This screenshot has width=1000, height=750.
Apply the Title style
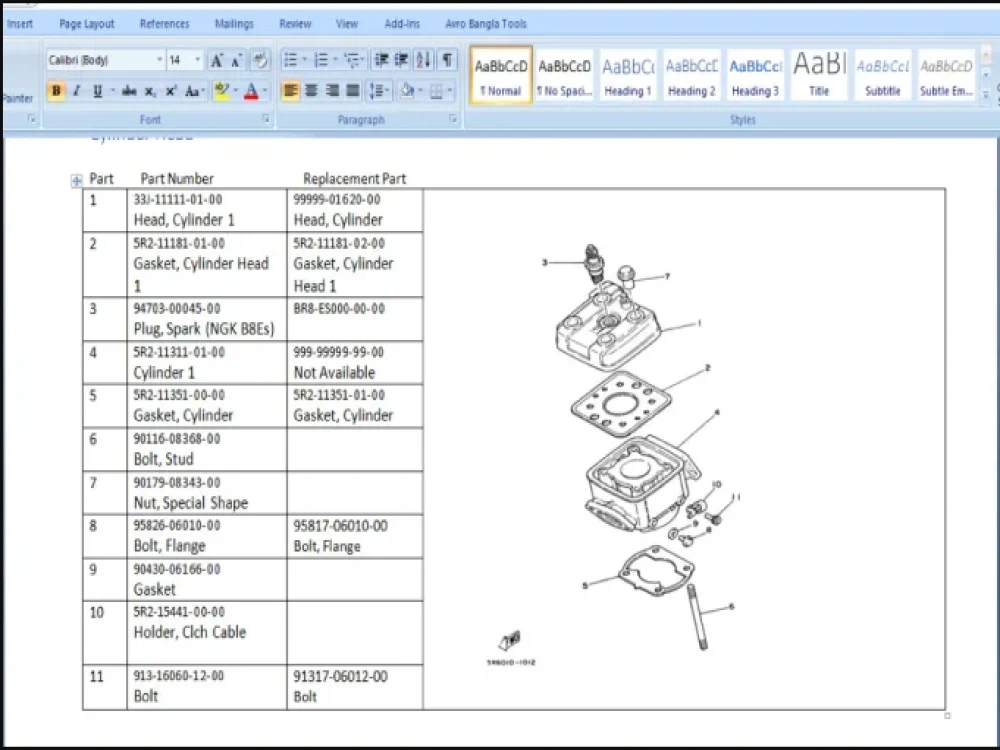tap(819, 75)
